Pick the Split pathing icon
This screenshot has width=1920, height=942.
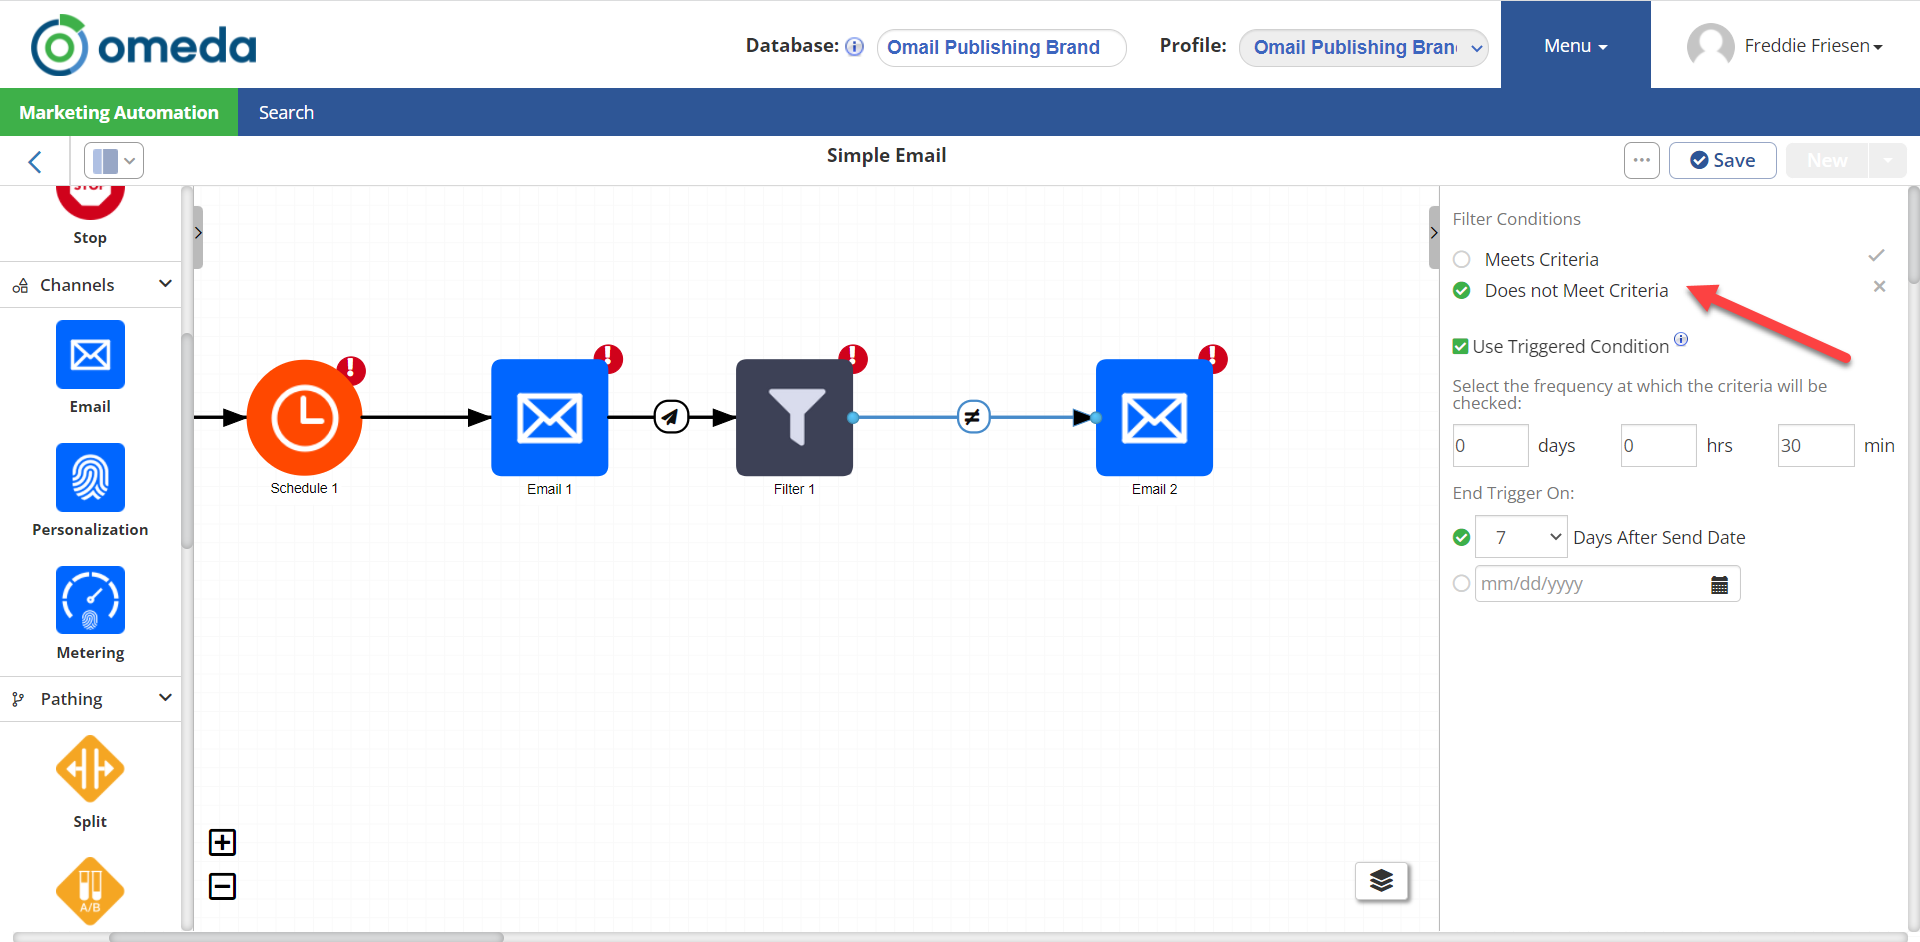(90, 769)
